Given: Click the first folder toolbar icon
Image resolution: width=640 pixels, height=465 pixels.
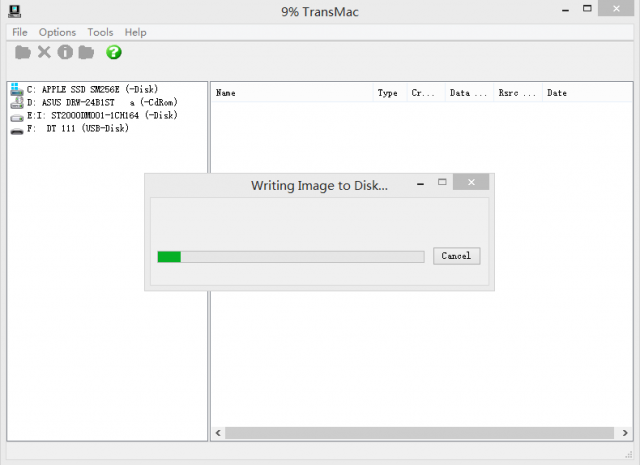Looking at the screenshot, I should (x=23, y=52).
